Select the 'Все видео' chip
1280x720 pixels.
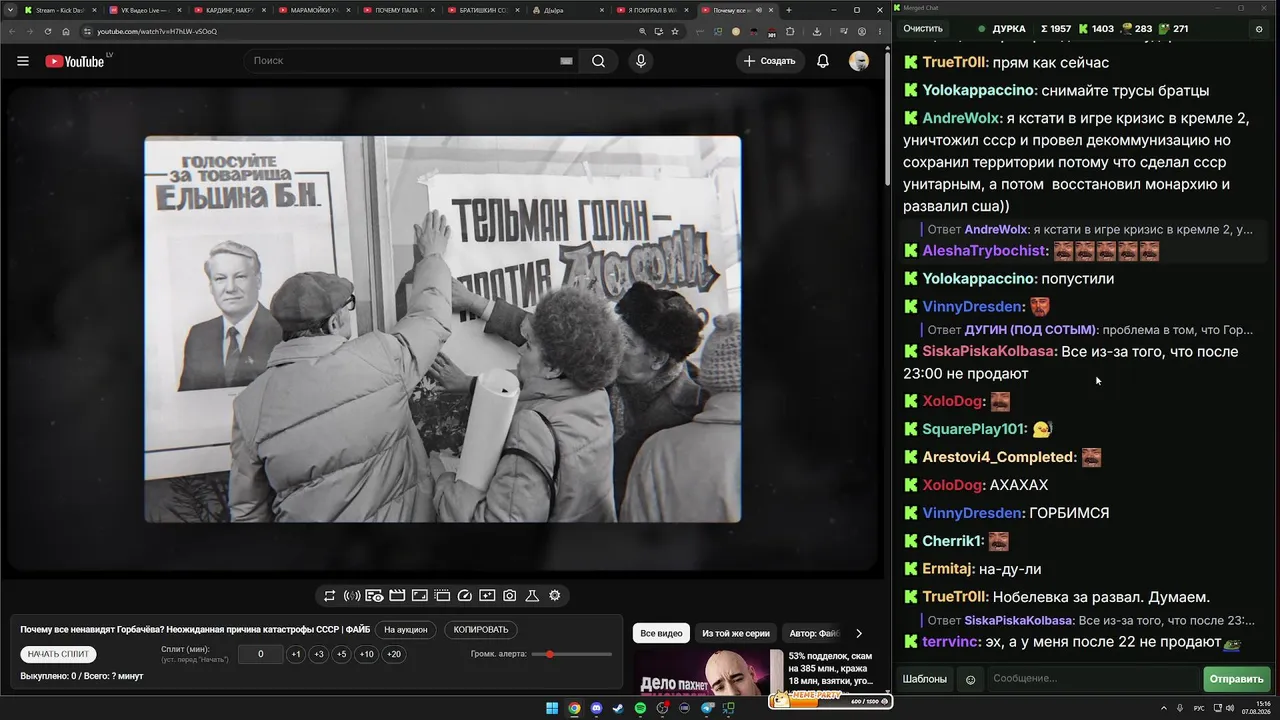point(661,633)
